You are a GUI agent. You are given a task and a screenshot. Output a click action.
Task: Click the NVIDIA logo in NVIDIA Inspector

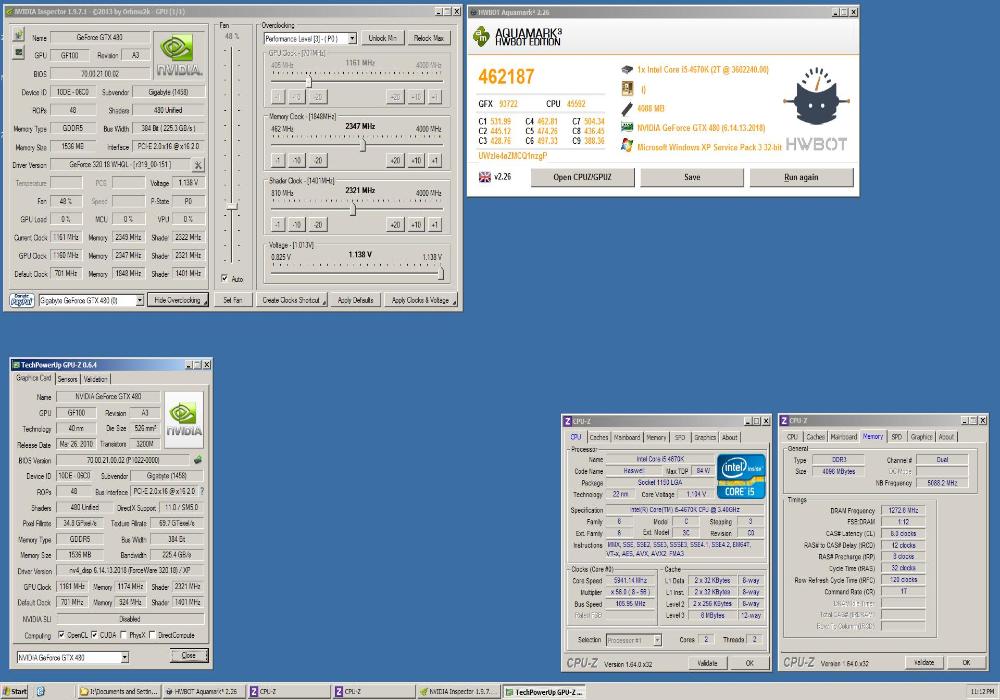179,55
